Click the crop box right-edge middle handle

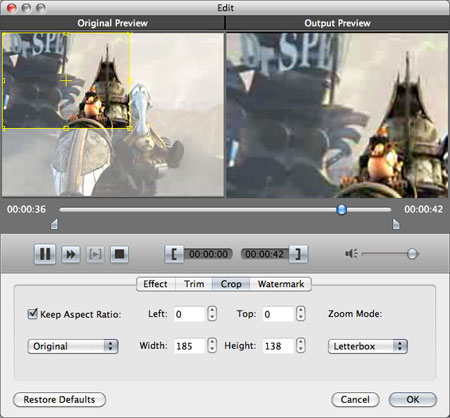click(x=130, y=81)
